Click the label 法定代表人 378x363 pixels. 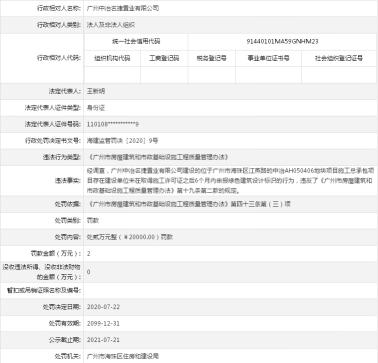pyautogui.click(x=65, y=91)
